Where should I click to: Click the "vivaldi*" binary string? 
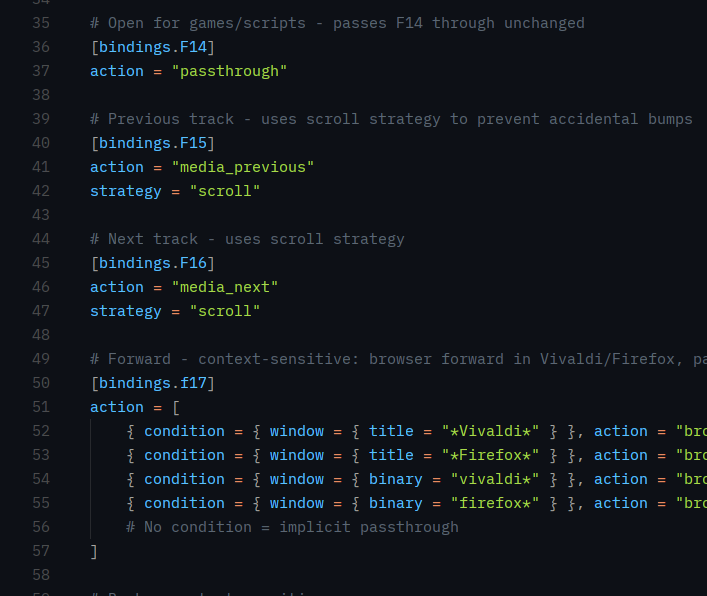point(494,479)
